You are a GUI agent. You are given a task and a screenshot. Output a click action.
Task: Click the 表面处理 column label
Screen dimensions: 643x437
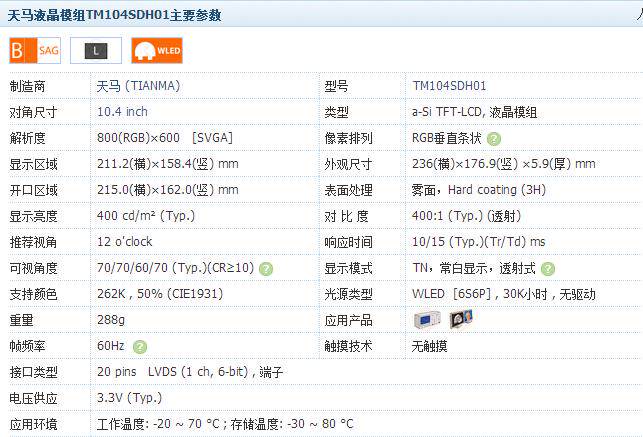tap(348, 190)
